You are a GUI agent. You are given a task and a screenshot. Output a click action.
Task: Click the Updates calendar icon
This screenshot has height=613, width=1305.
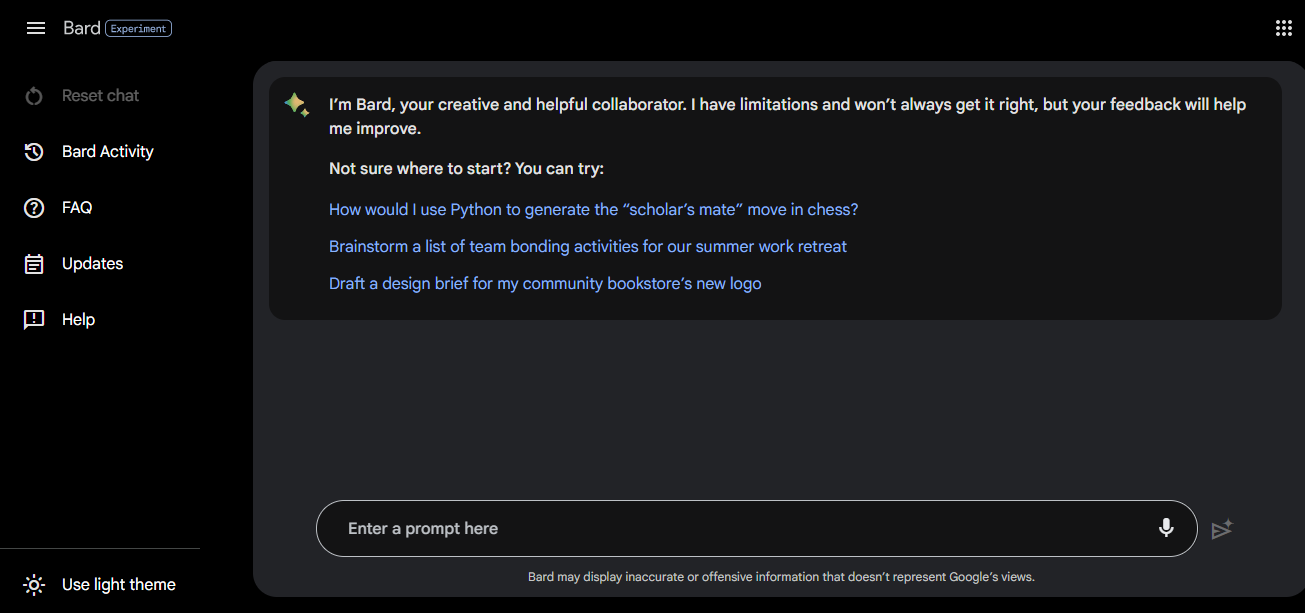34,264
